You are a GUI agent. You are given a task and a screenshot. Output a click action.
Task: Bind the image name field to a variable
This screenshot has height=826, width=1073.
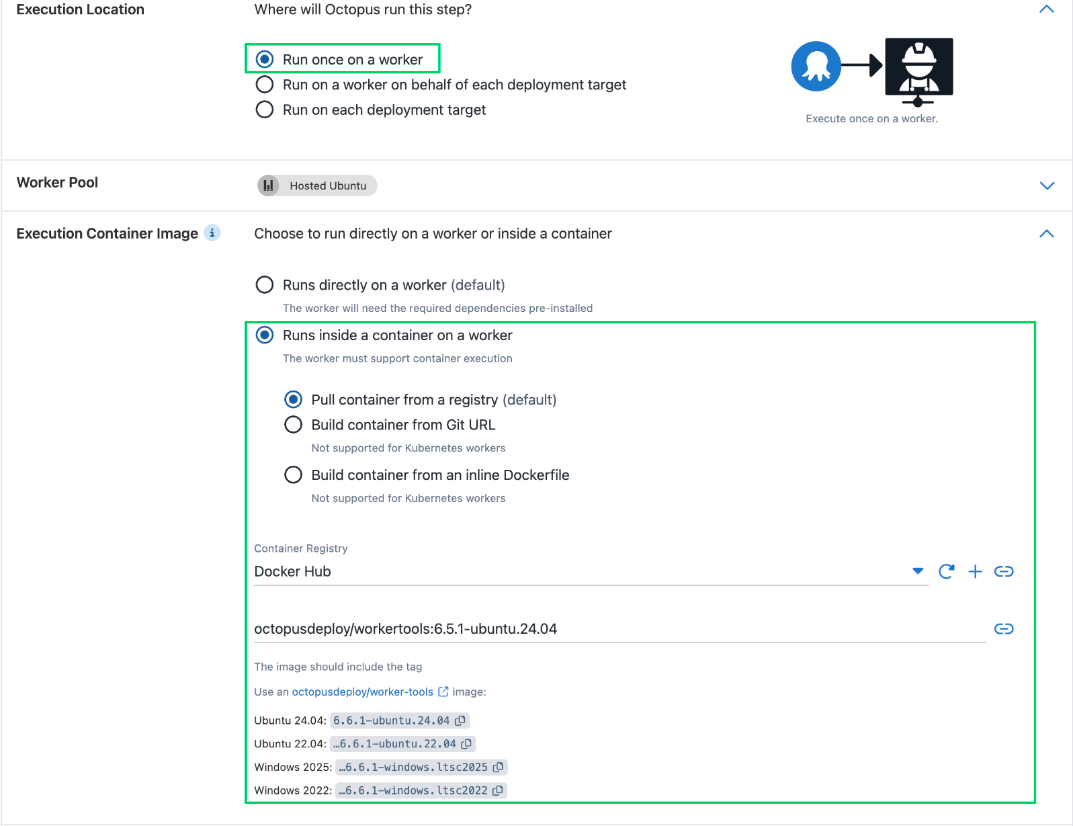[1004, 629]
